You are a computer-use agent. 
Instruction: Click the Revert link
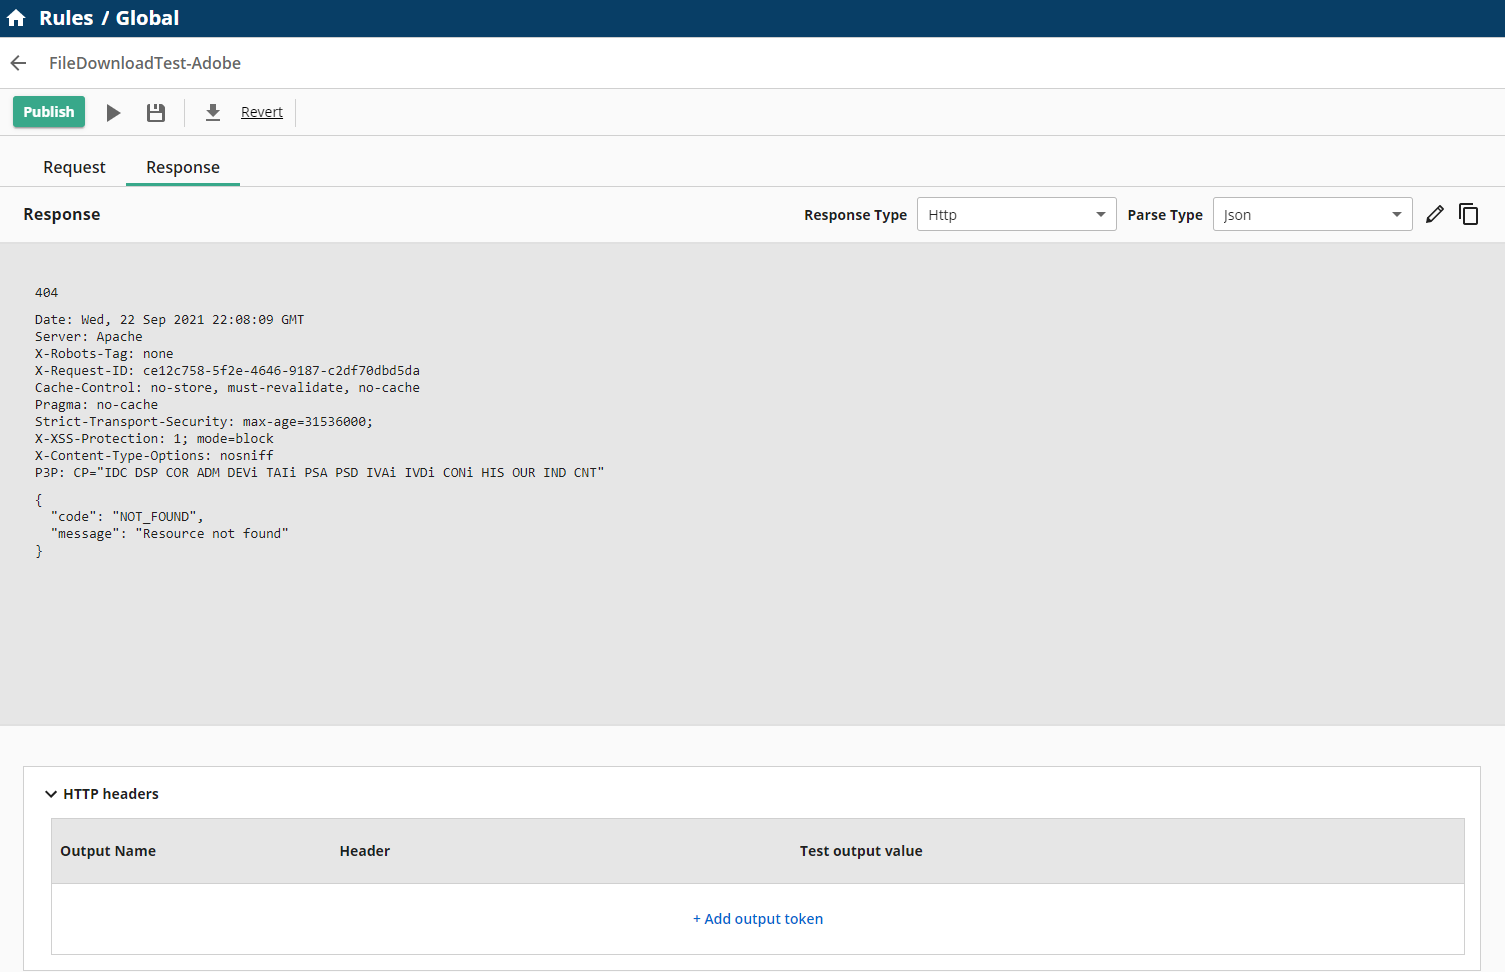coord(262,112)
